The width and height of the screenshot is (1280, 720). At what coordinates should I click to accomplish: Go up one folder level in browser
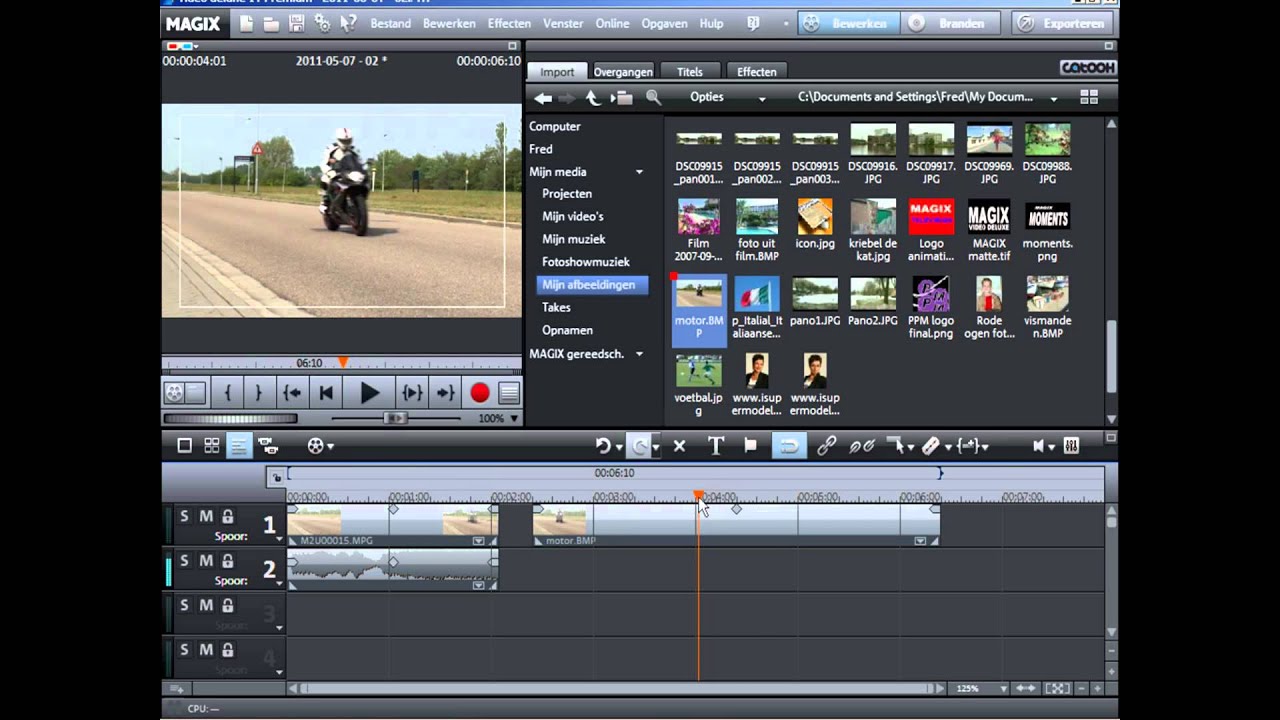click(593, 98)
